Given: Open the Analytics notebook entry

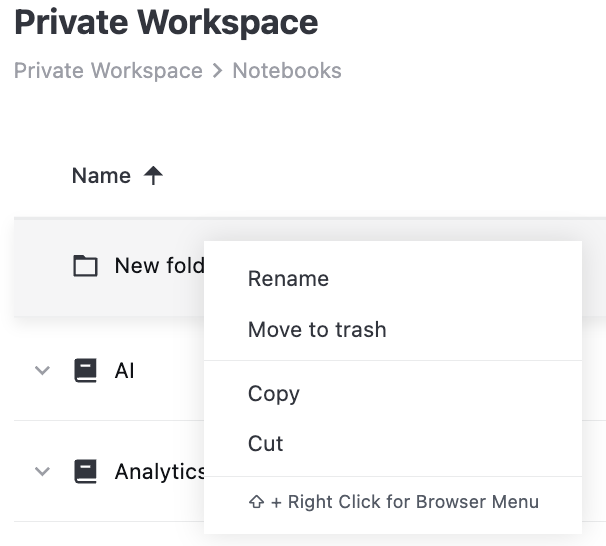Looking at the screenshot, I should 159,471.
